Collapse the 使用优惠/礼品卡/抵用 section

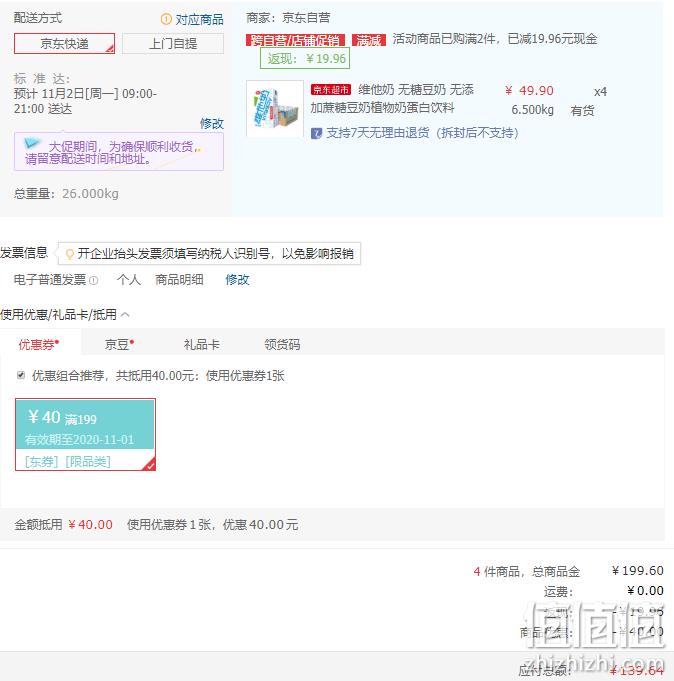[126, 314]
